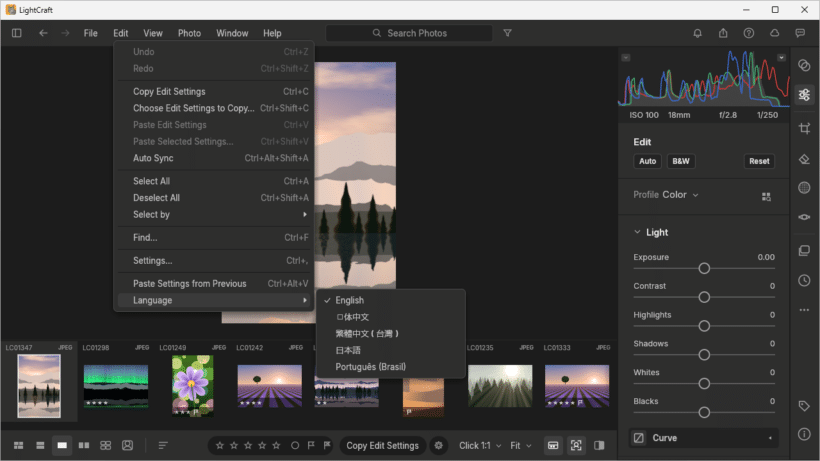This screenshot has width=820, height=461.
Task: Open cloud sync status icon
Action: (775, 33)
